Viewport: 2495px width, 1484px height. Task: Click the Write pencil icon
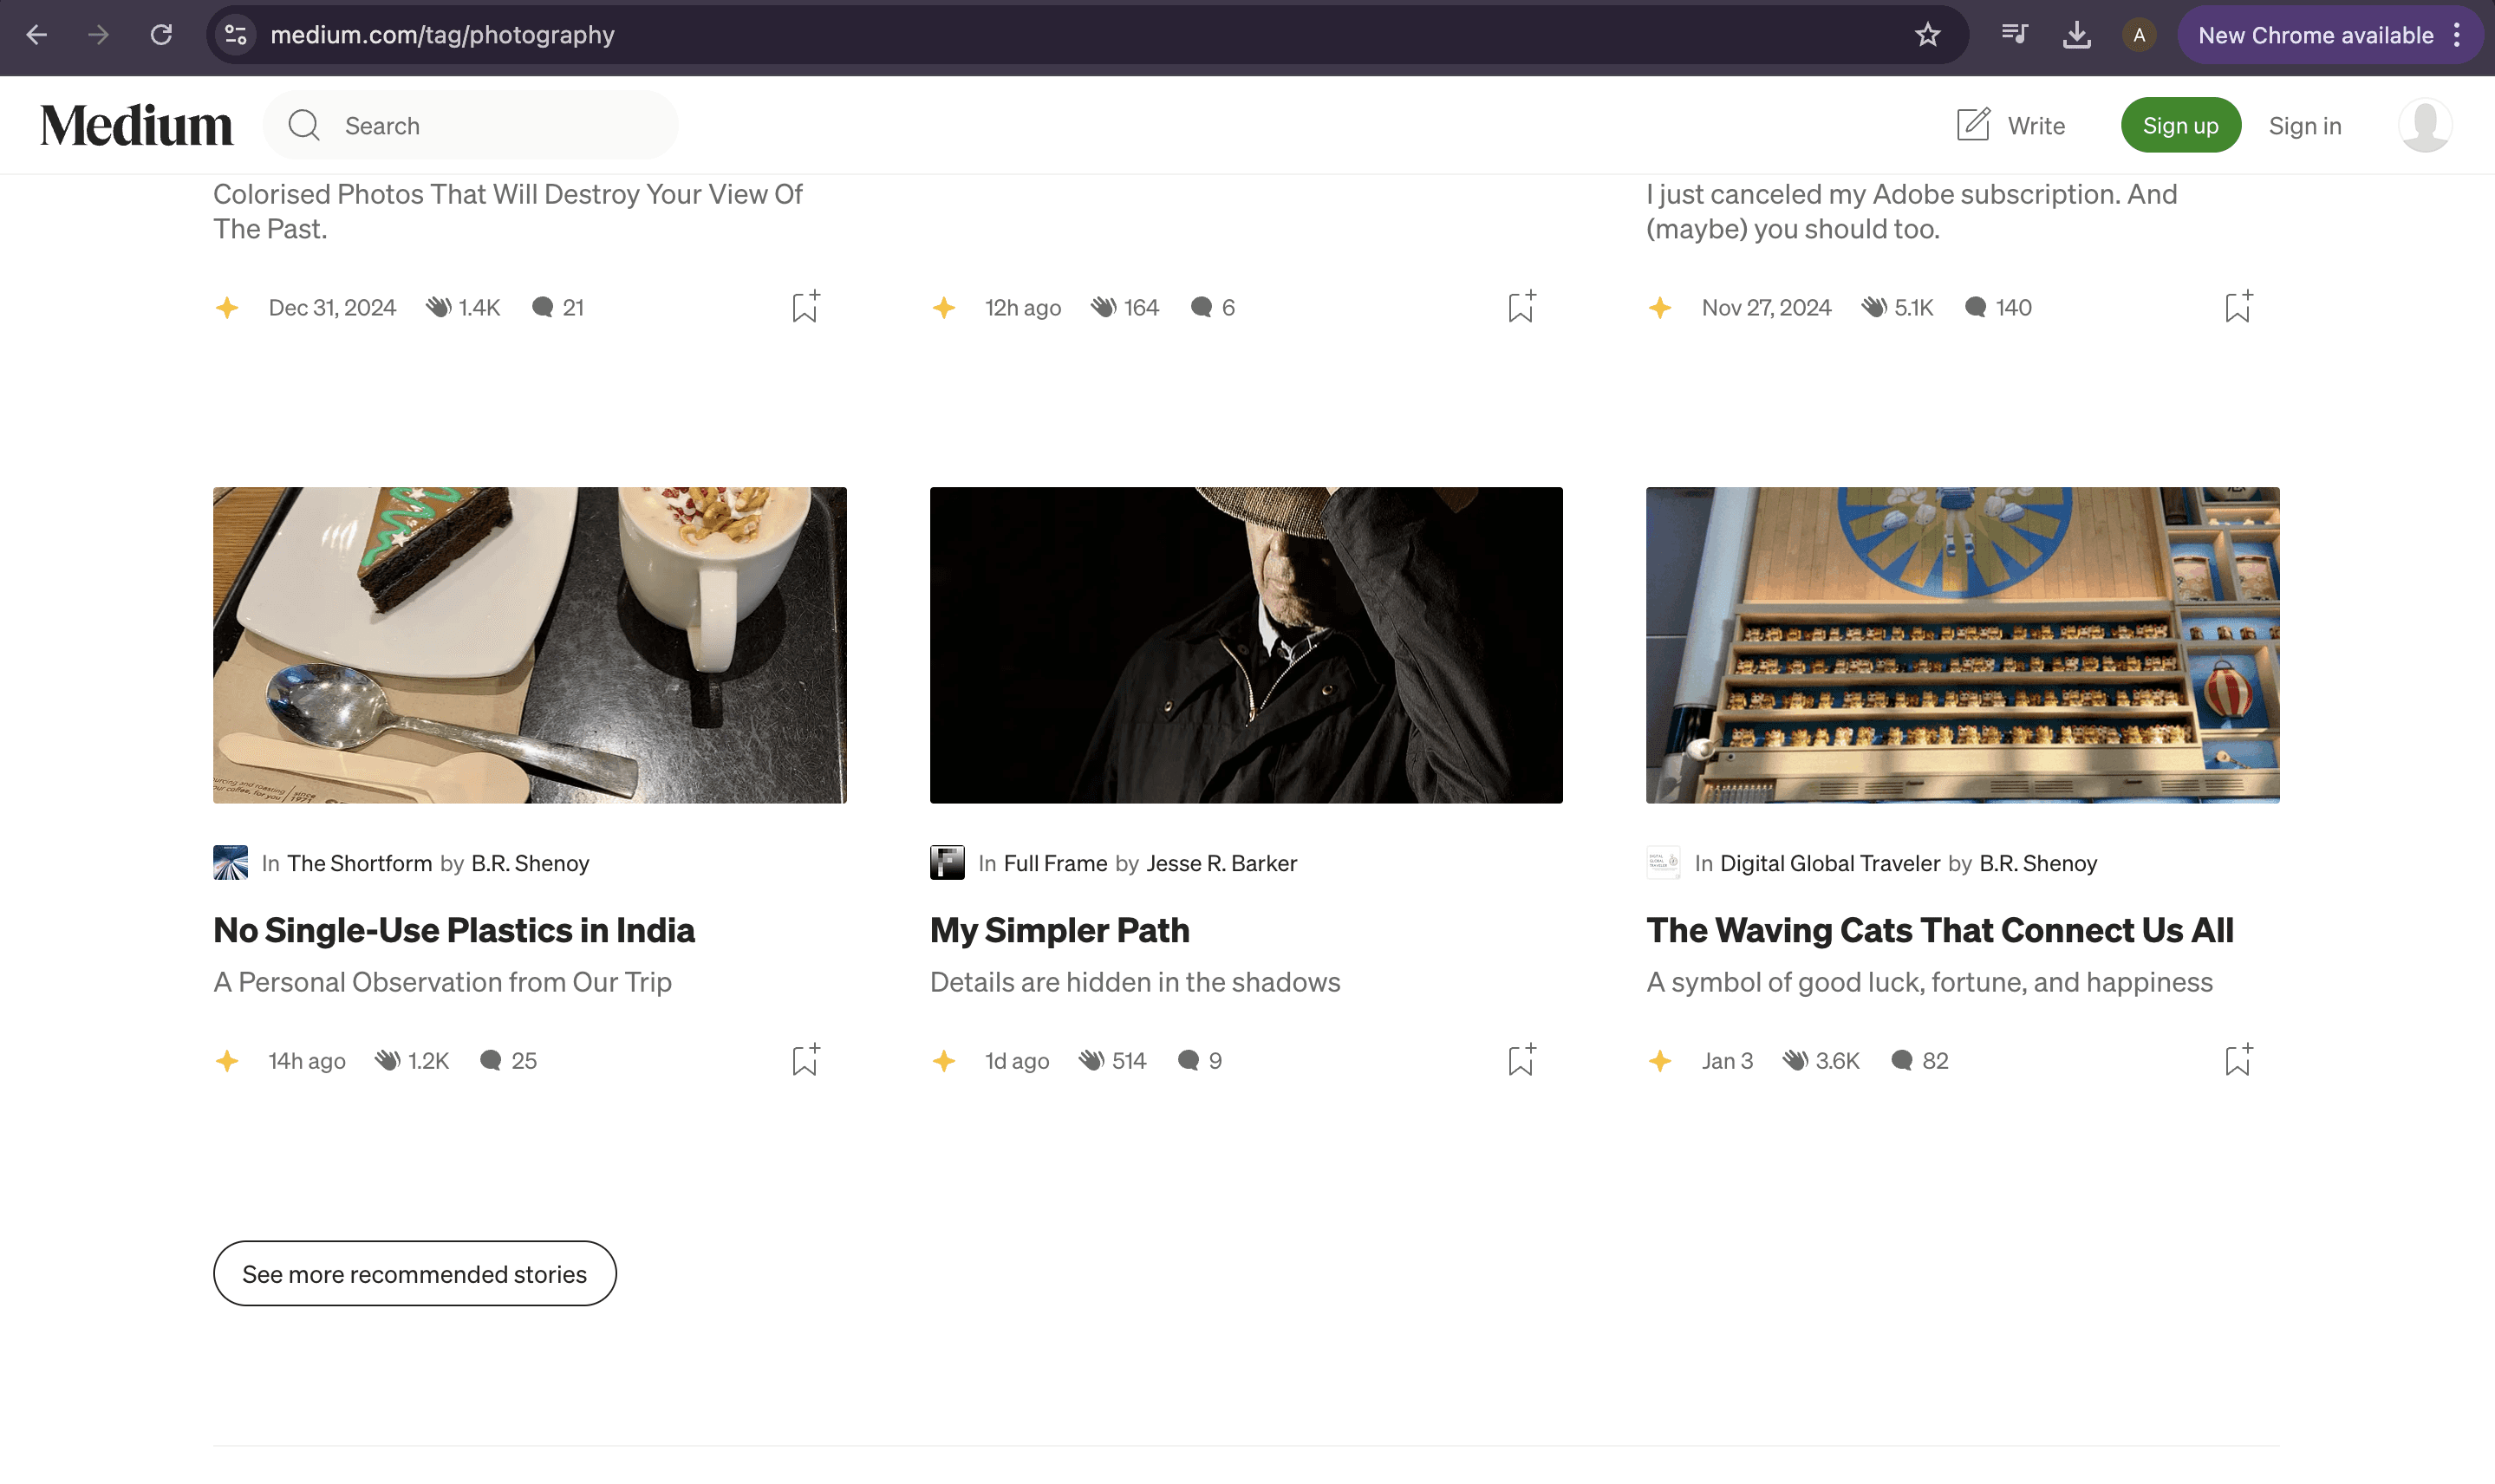1973,125
